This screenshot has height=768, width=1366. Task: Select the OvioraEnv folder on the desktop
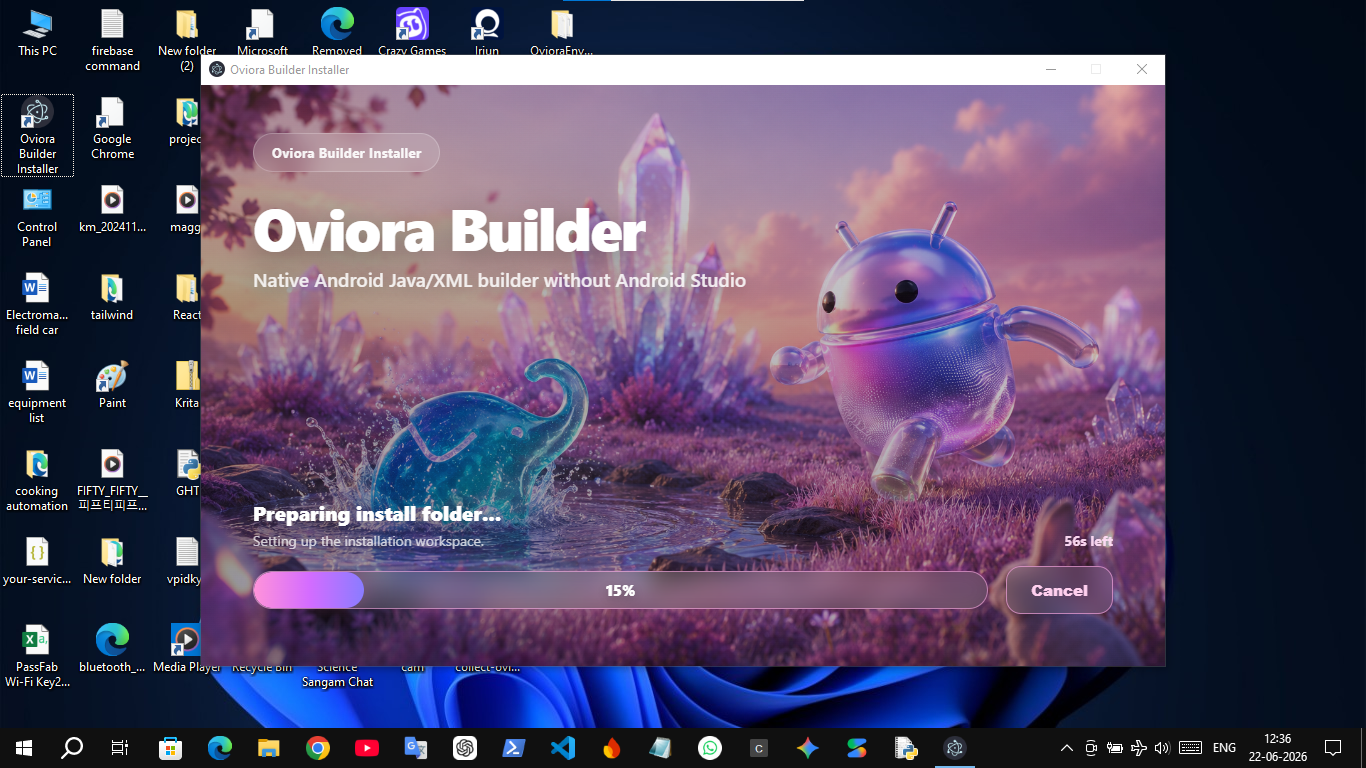click(x=562, y=33)
